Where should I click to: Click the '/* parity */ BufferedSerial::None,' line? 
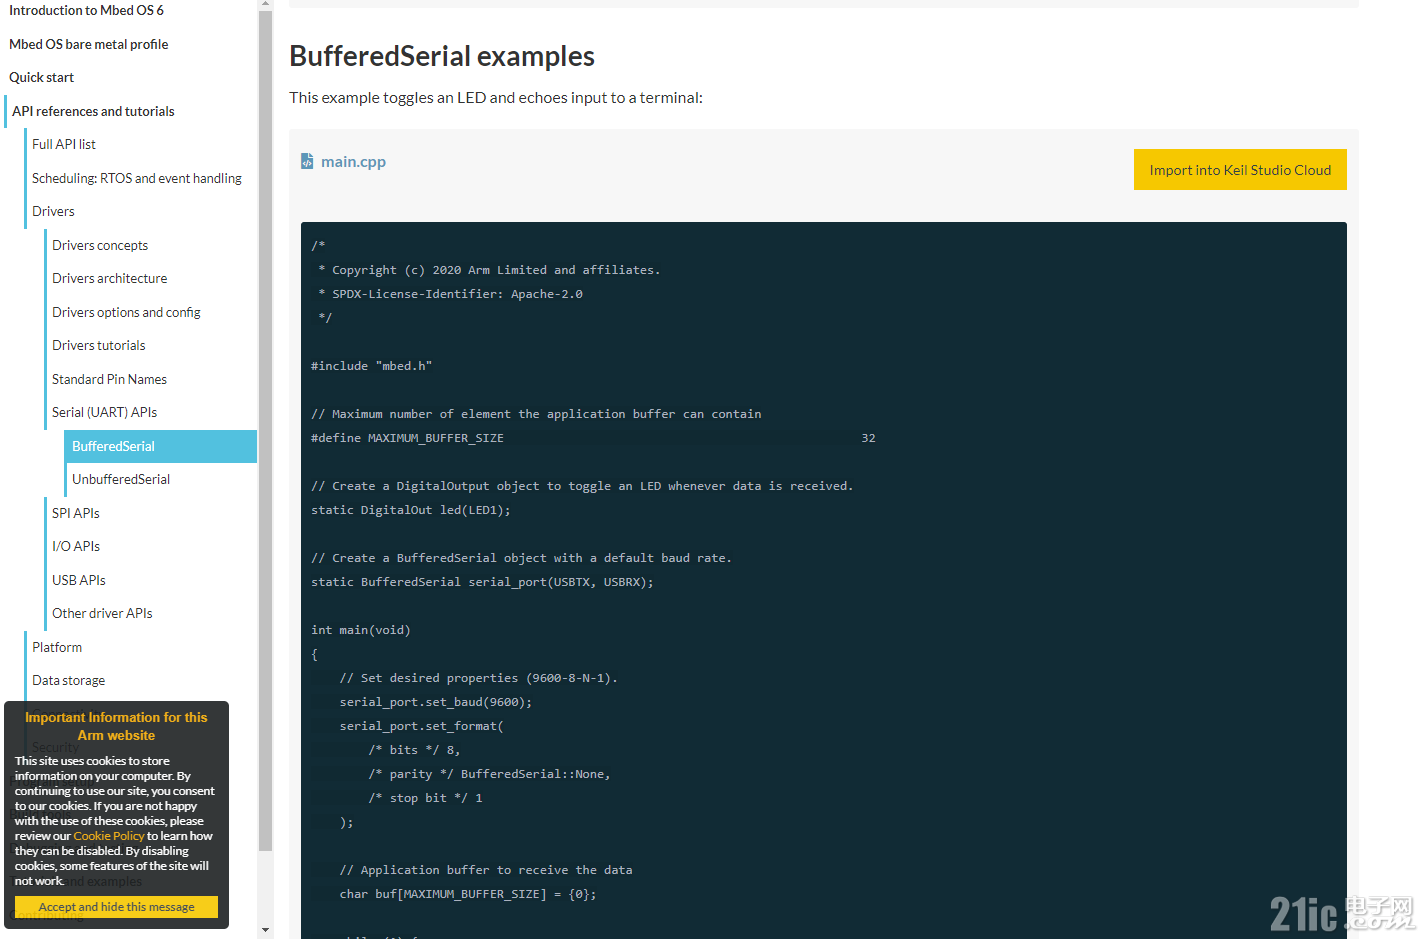point(489,774)
